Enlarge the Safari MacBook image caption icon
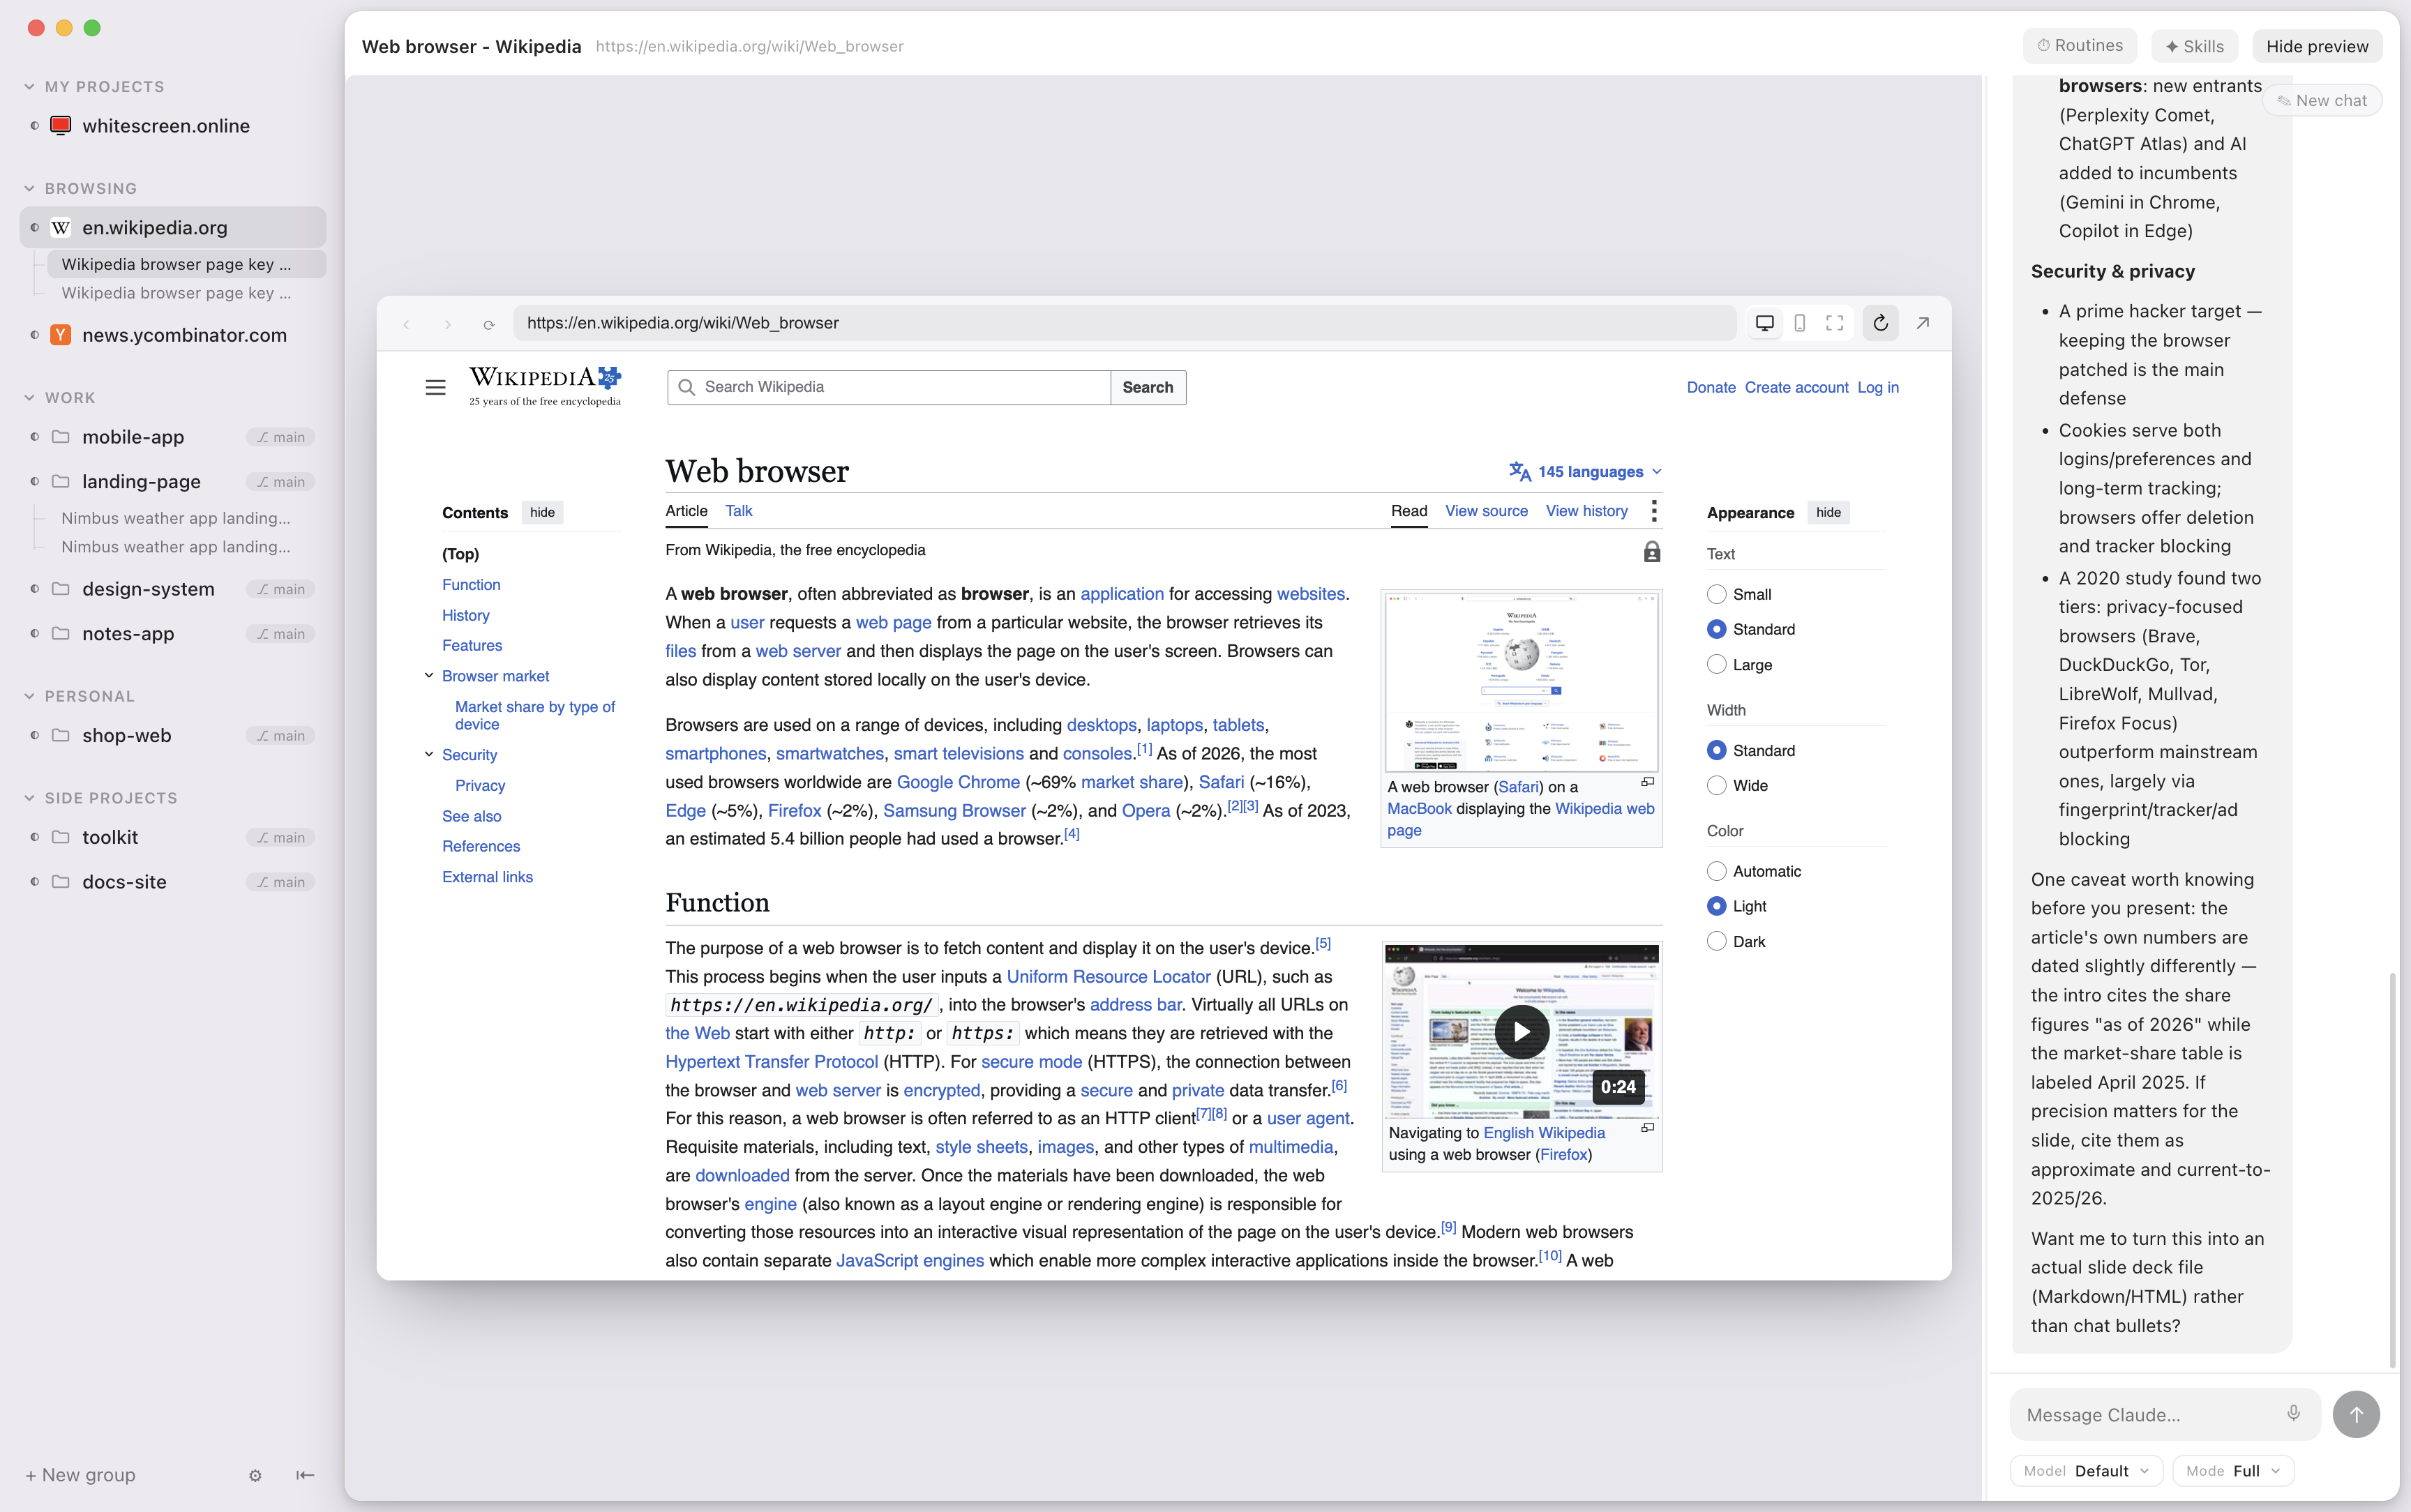This screenshot has height=1512, width=2411. click(1647, 782)
